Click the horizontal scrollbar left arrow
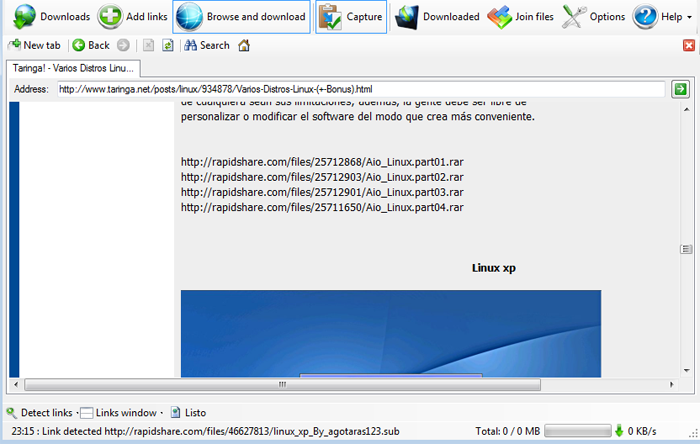The height and width of the screenshot is (444, 700). click(x=16, y=384)
